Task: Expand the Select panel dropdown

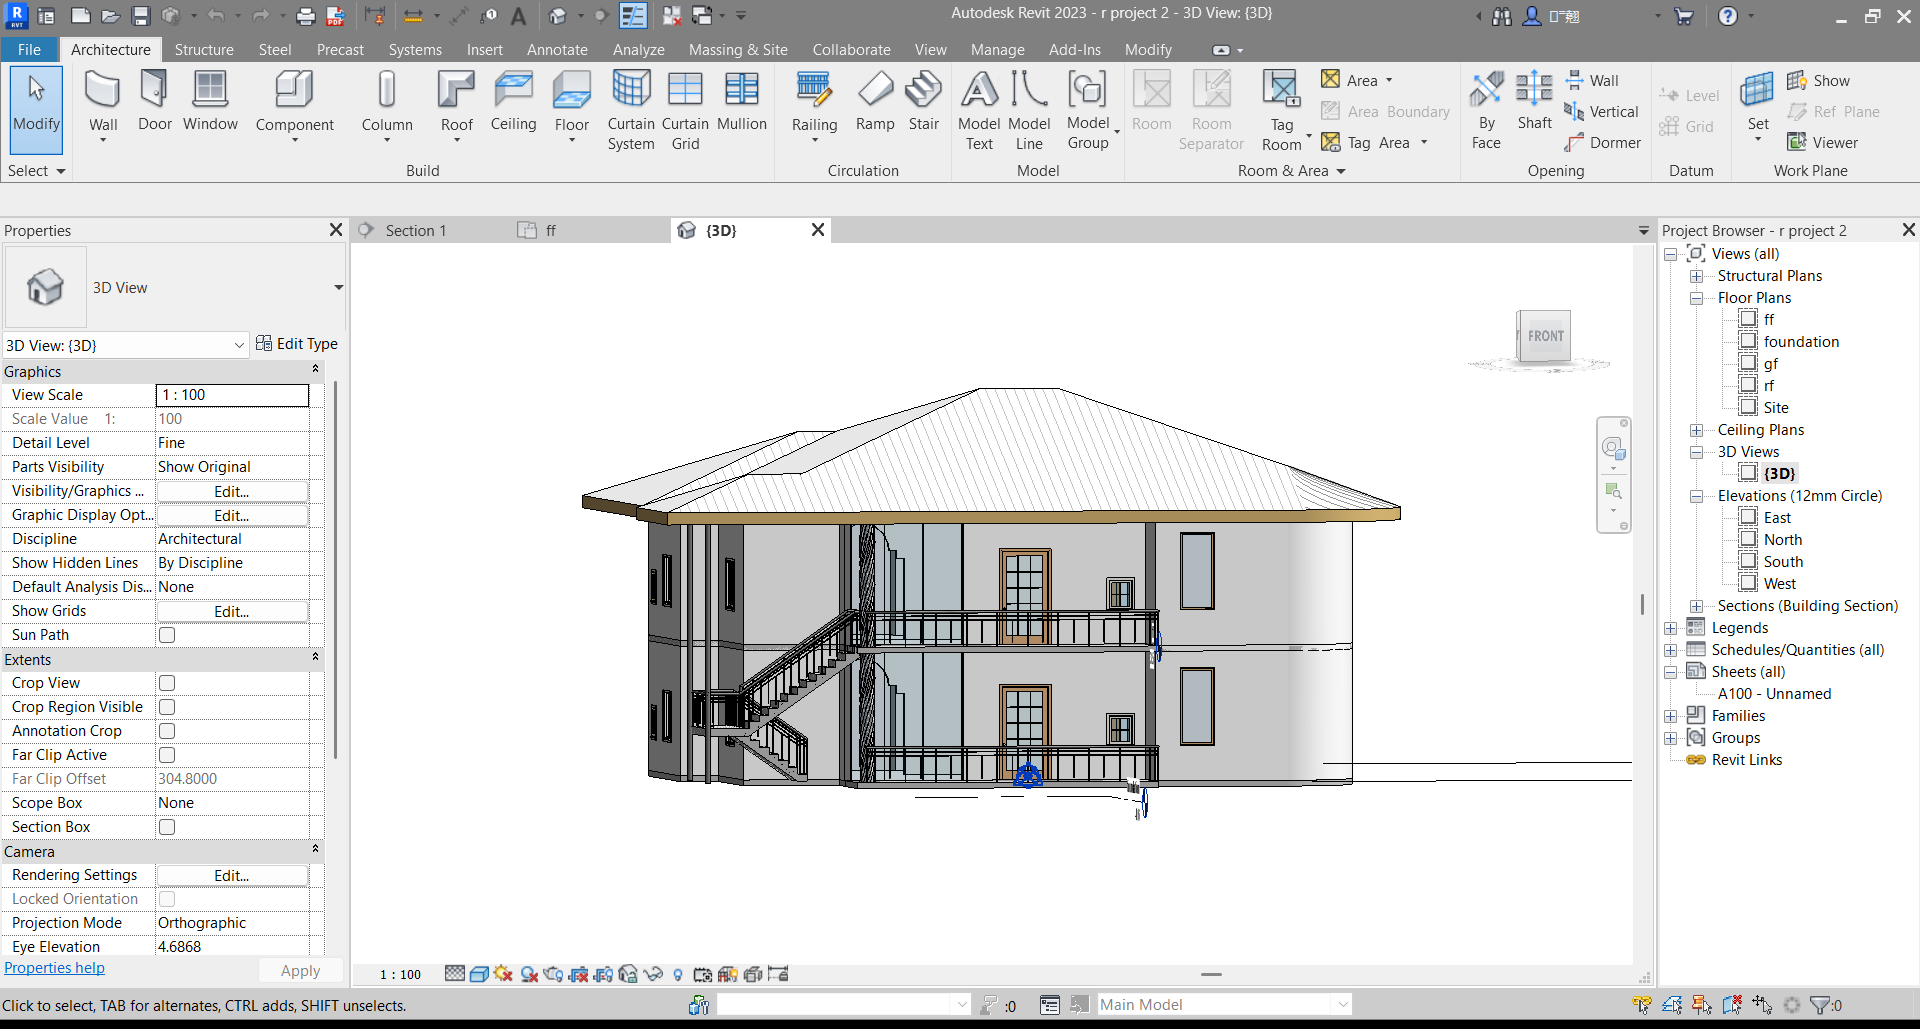Action: pos(36,171)
